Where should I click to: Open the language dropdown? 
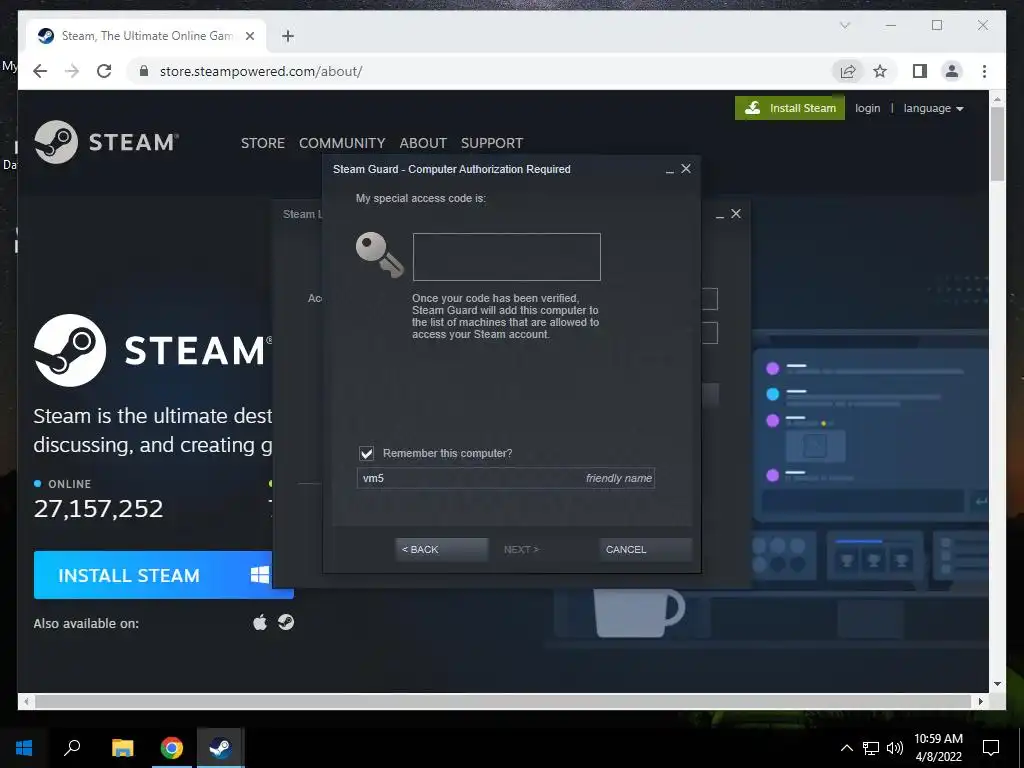pos(933,108)
